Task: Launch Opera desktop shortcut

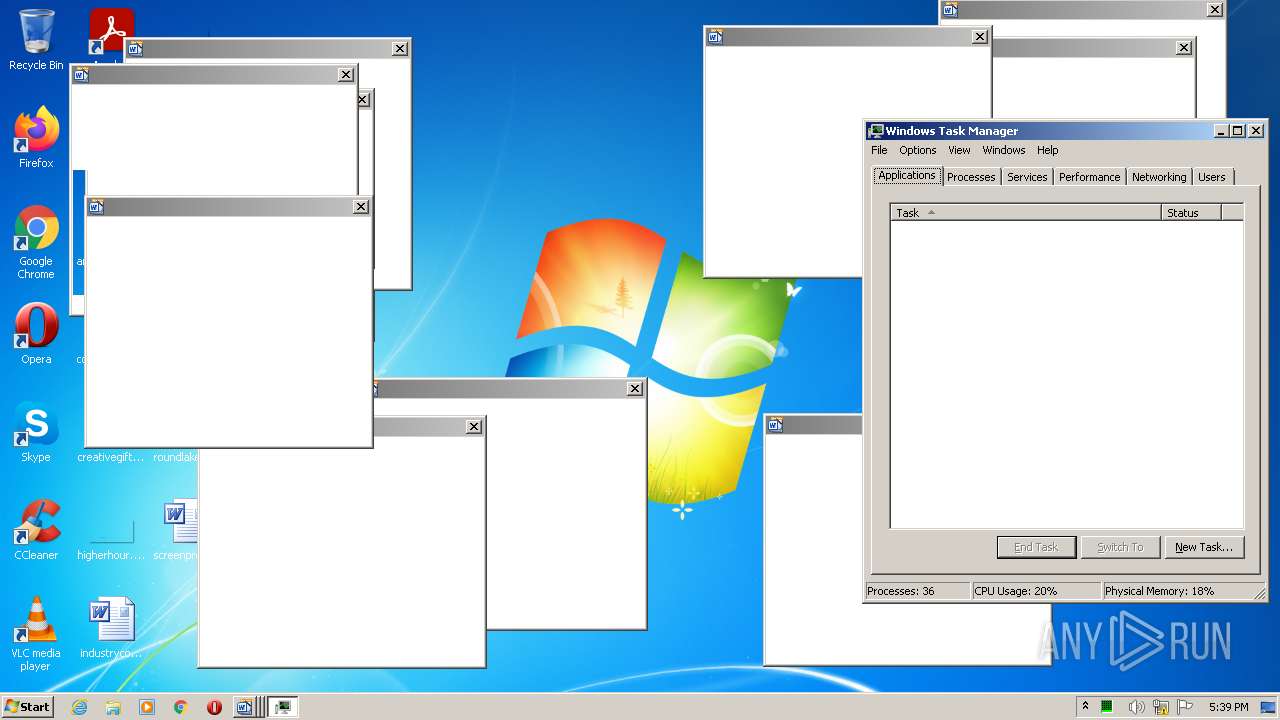Action: pyautogui.click(x=36, y=334)
